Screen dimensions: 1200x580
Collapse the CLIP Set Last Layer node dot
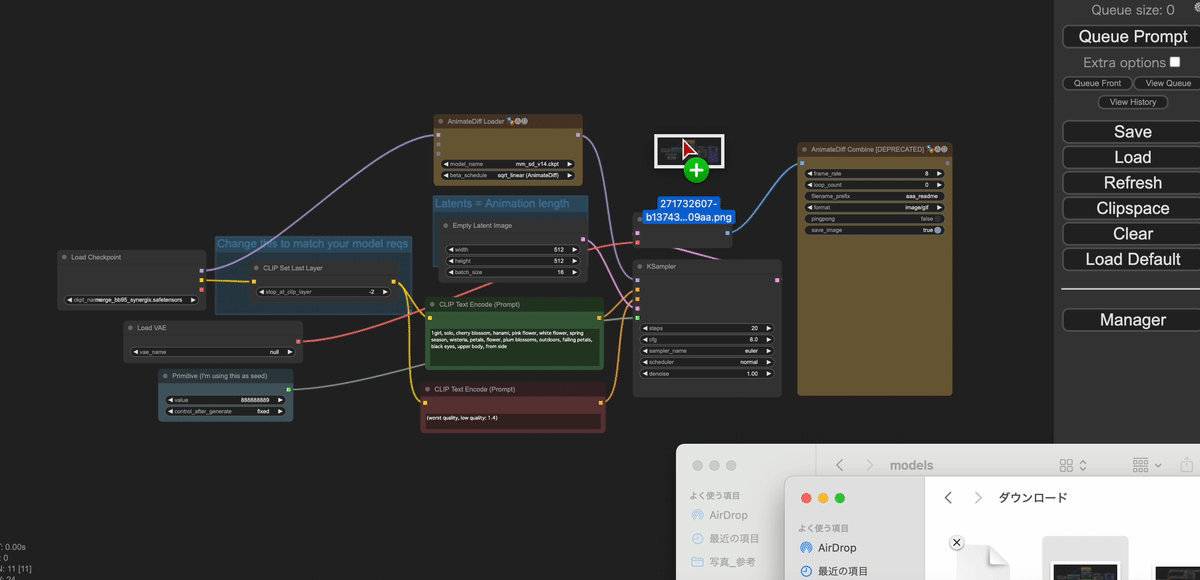(256, 268)
